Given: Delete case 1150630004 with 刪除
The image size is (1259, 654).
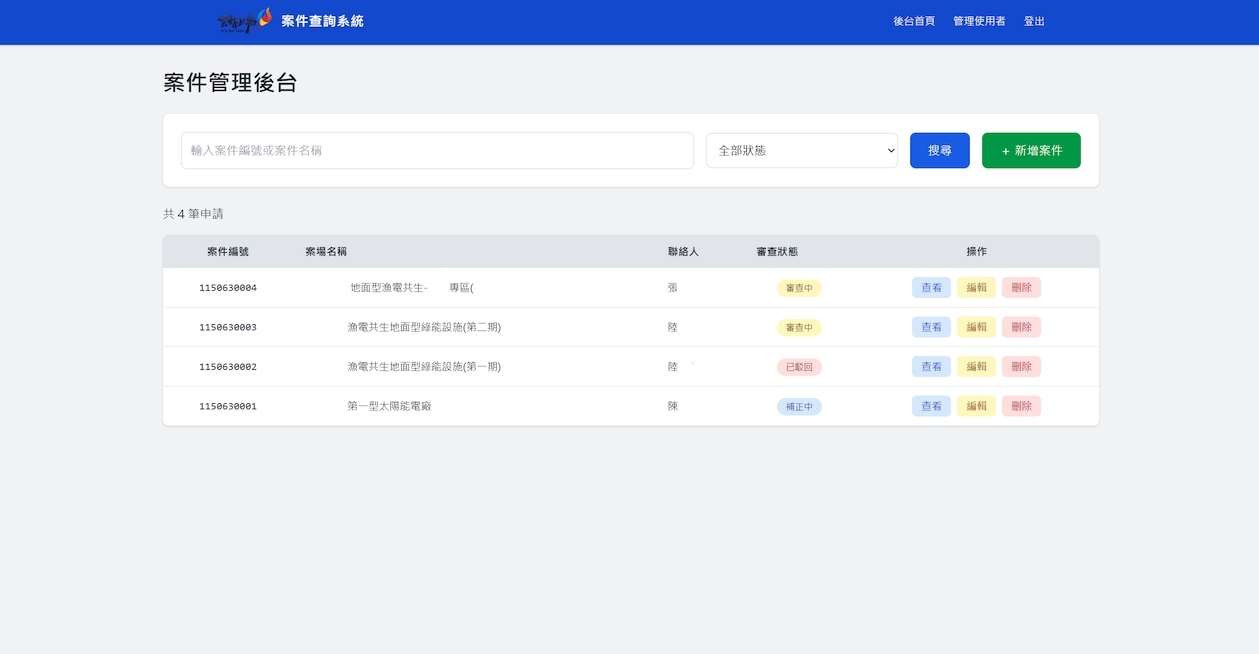Looking at the screenshot, I should coord(1021,287).
